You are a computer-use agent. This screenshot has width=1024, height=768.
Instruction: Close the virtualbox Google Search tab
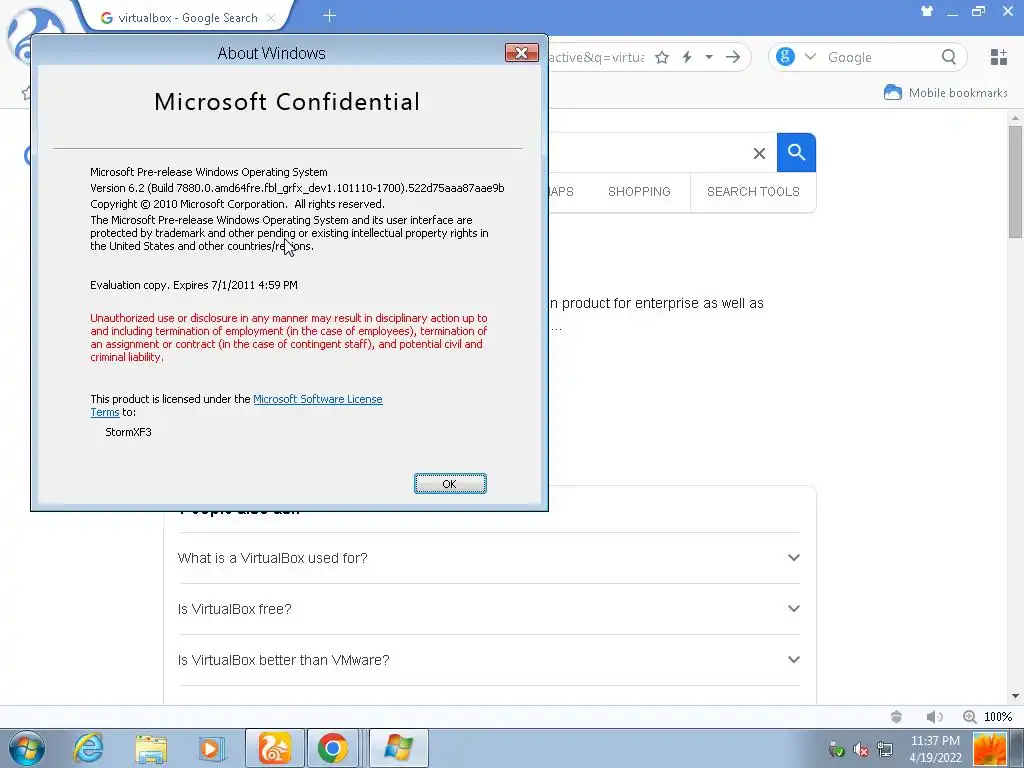coord(270,18)
